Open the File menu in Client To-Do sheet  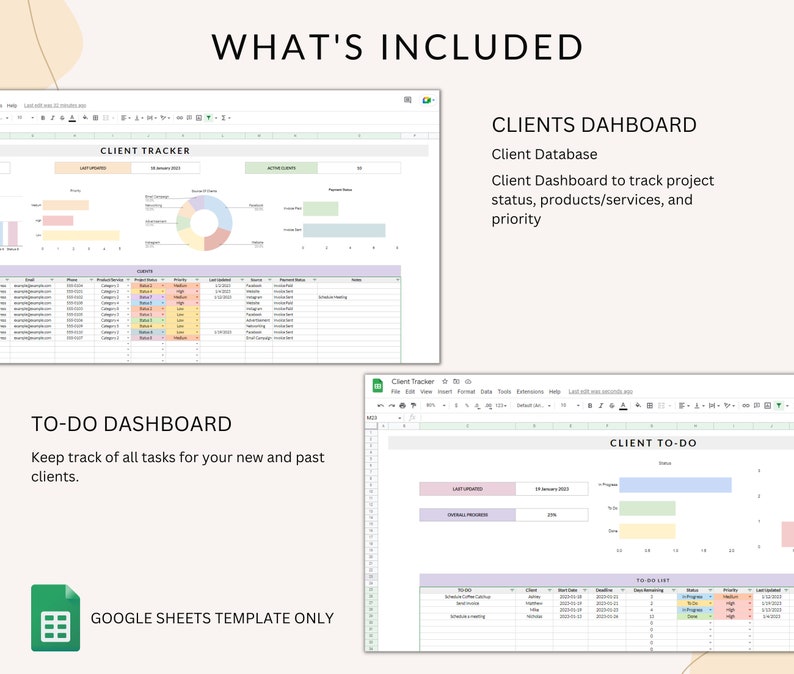pyautogui.click(x=395, y=392)
